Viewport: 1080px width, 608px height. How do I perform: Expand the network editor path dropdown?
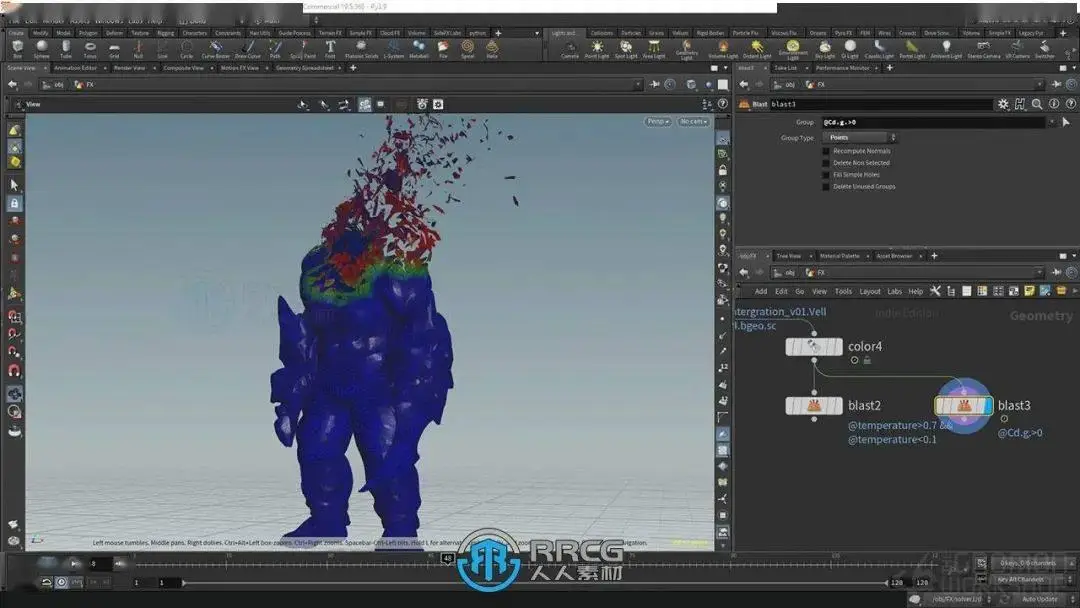[x=1039, y=272]
